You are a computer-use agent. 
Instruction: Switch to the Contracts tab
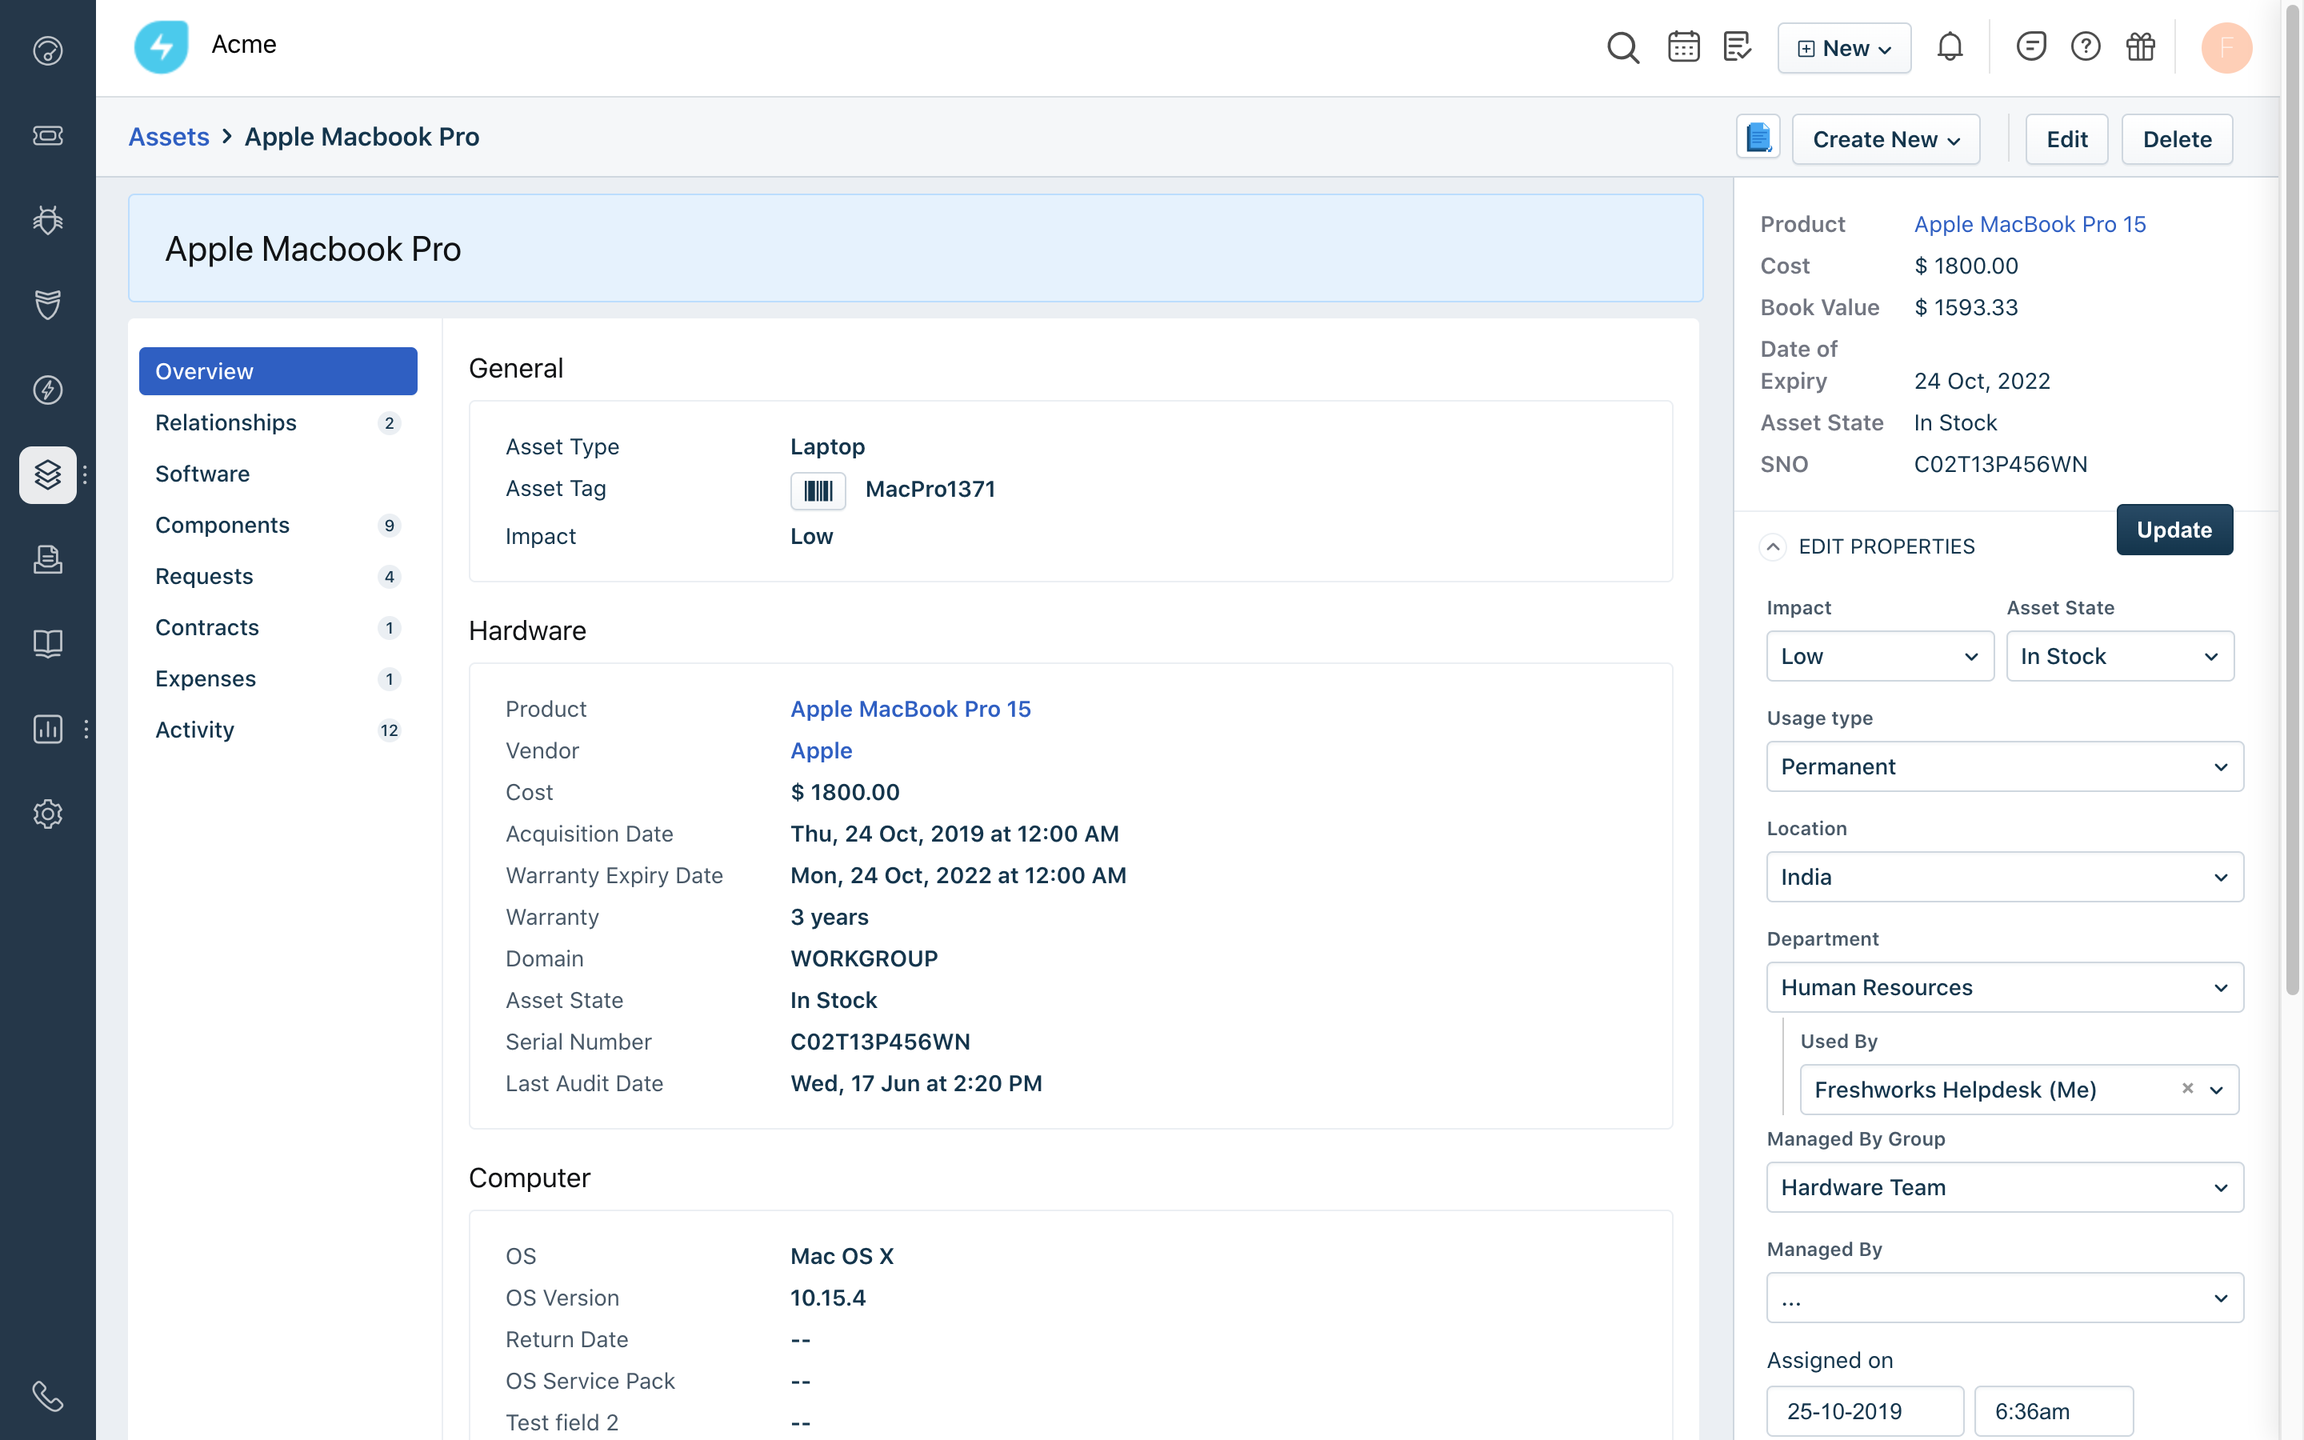[278, 627]
